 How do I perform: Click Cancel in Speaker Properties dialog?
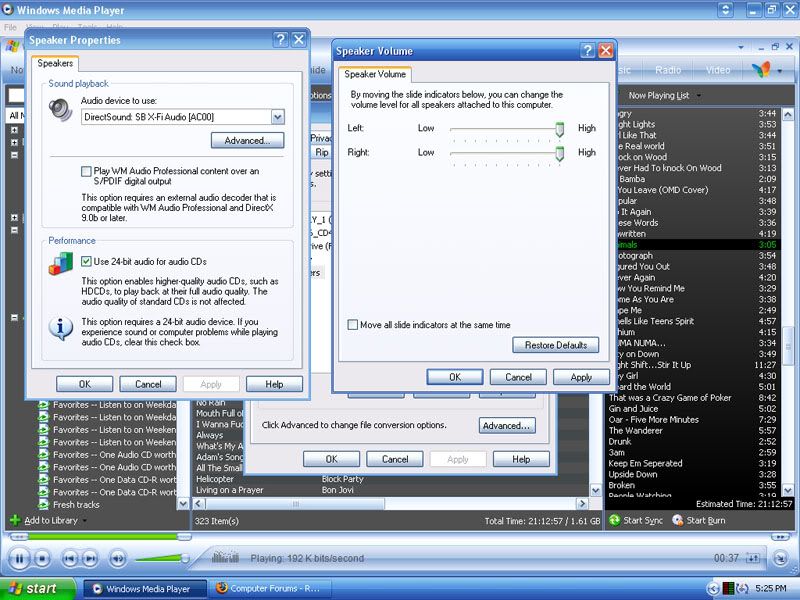pyautogui.click(x=148, y=384)
